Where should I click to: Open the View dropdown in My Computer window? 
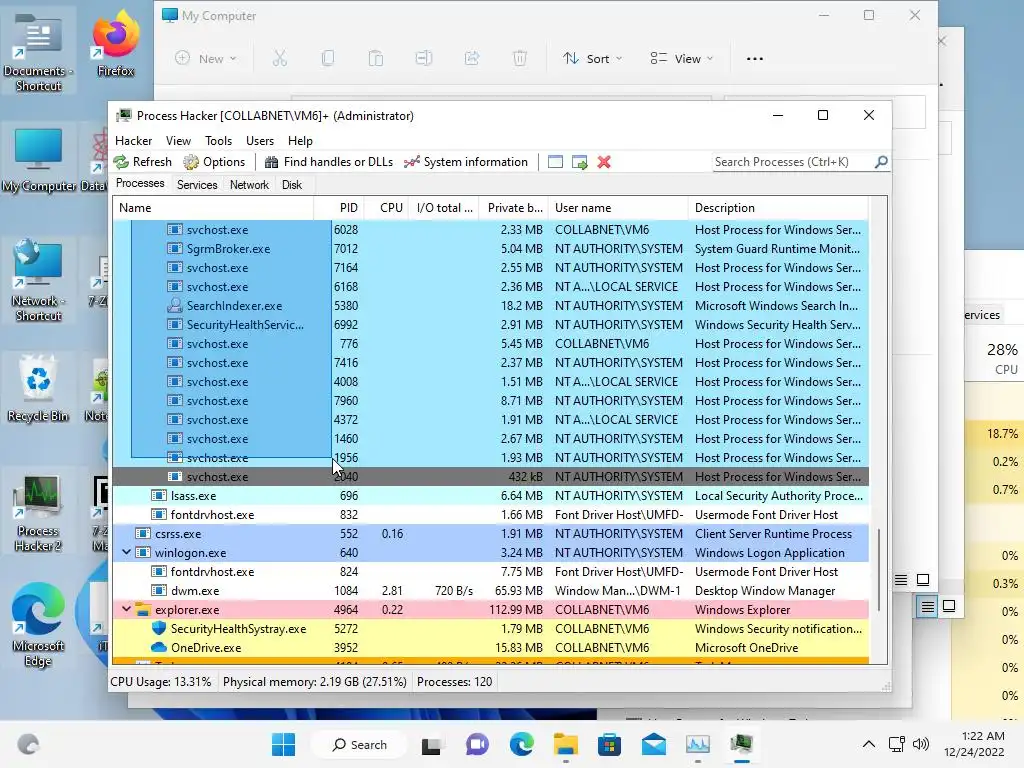point(681,59)
